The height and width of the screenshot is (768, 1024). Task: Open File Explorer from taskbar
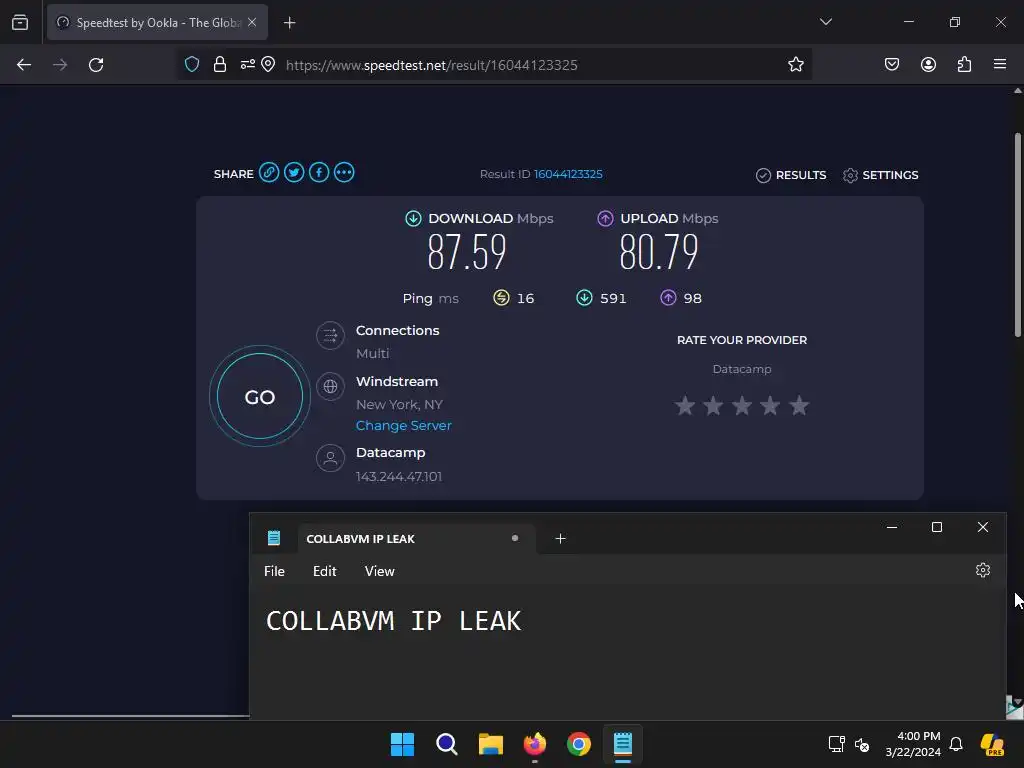point(490,744)
